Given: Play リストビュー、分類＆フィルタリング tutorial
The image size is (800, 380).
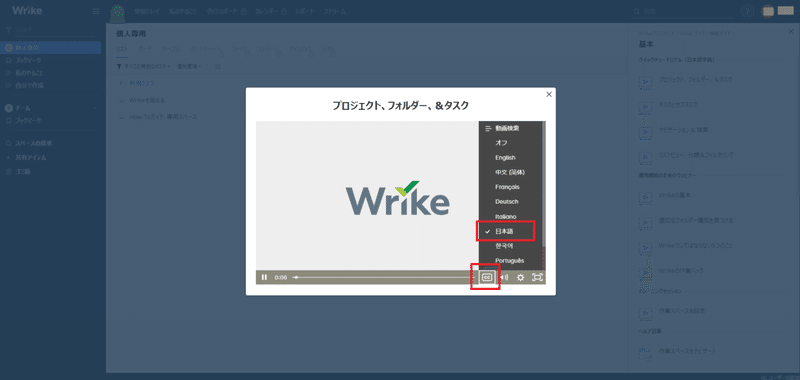Looking at the screenshot, I should pos(696,155).
